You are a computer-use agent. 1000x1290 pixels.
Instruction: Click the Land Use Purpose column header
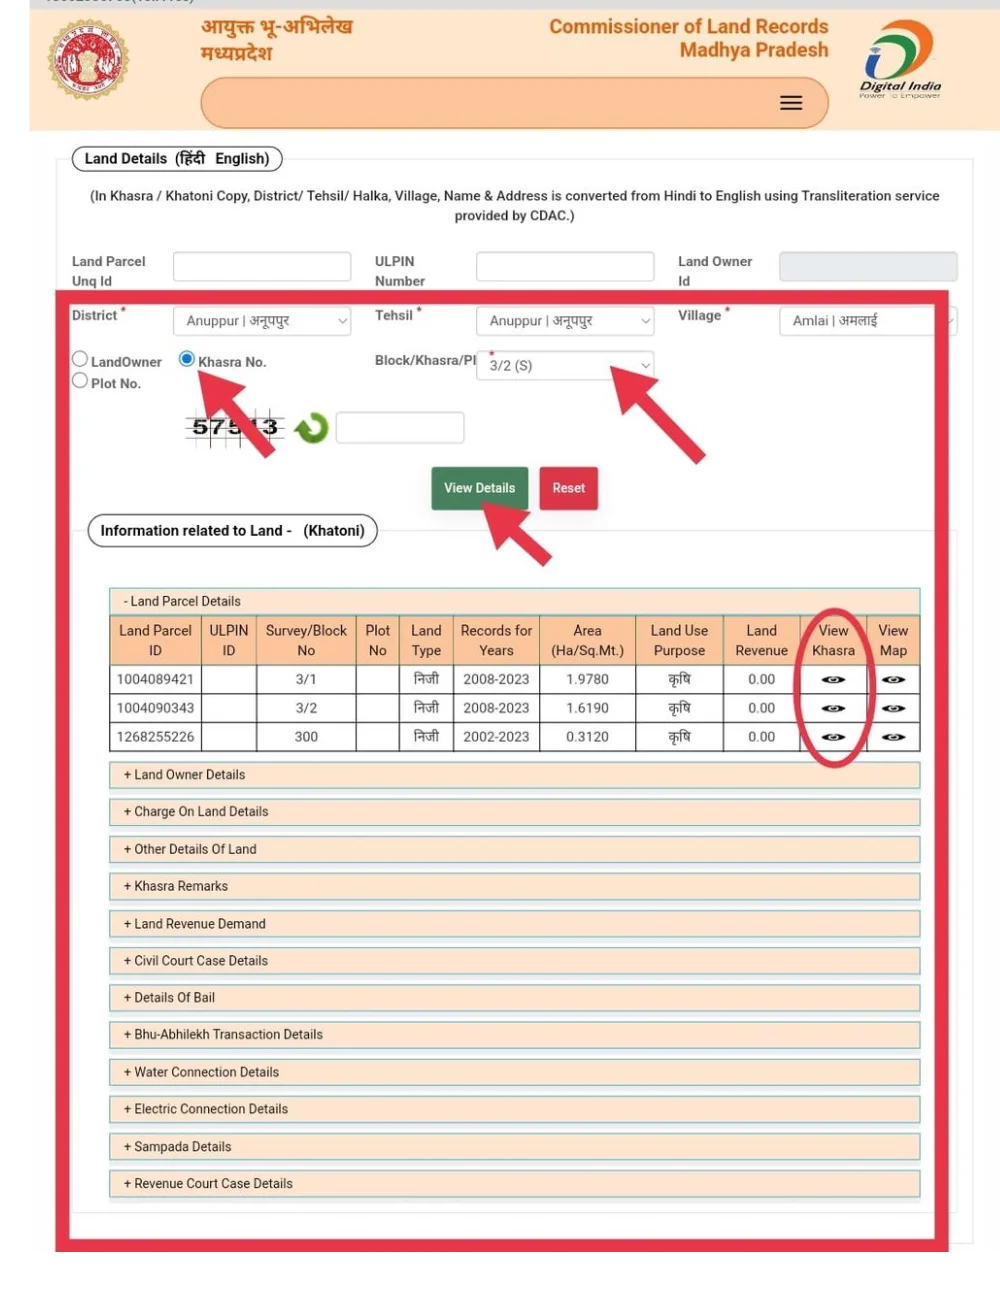tap(679, 640)
